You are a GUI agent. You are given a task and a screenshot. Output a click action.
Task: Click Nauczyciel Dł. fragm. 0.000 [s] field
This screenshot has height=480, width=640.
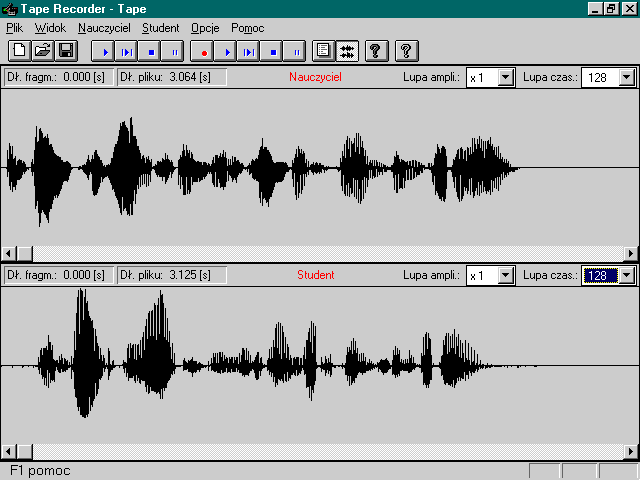click(x=59, y=77)
